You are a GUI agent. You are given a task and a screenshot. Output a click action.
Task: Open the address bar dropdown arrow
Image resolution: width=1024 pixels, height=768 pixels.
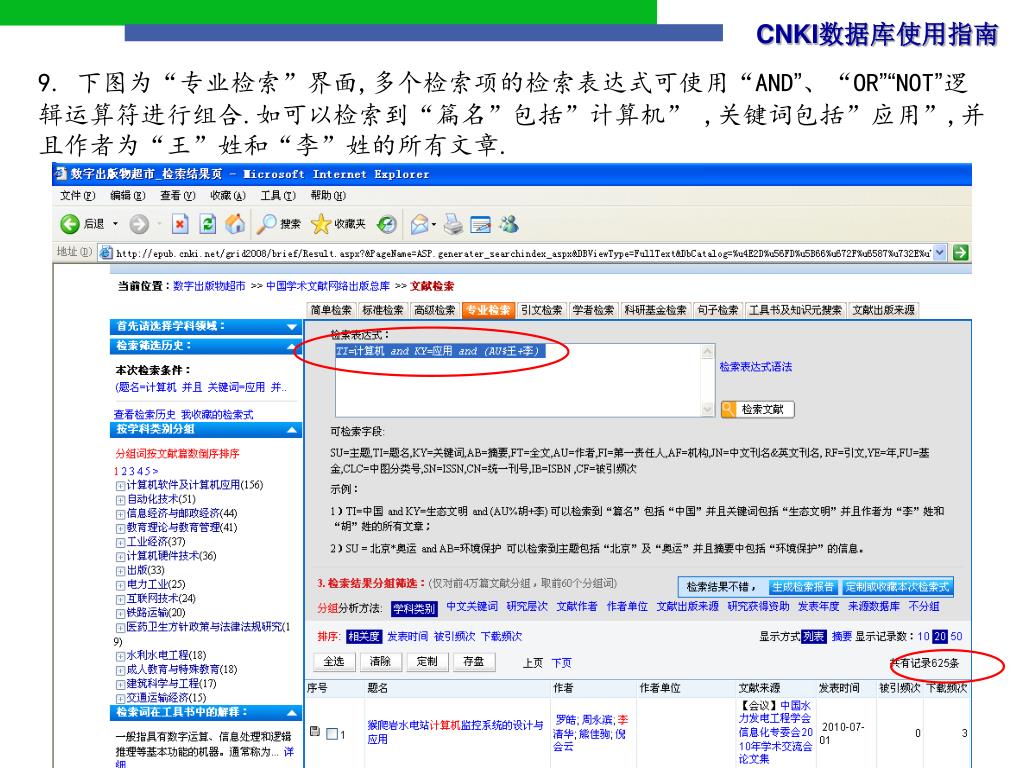[939, 252]
